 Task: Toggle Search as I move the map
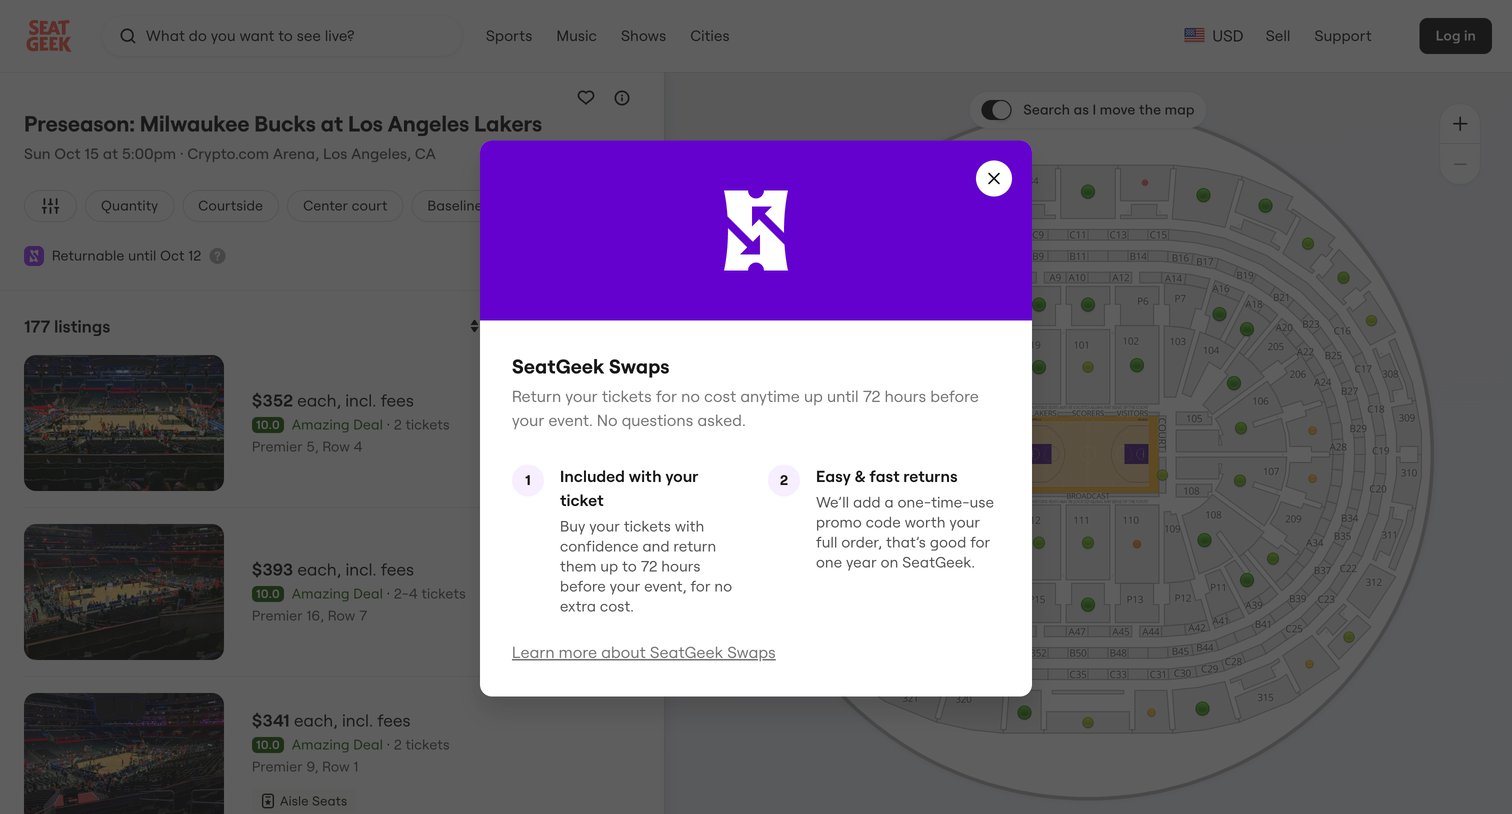(996, 110)
